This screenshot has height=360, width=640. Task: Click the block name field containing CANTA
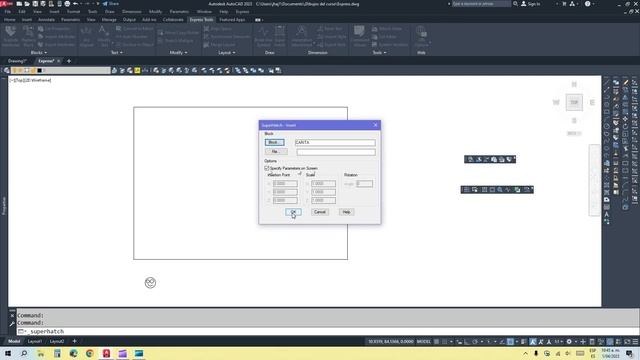point(335,142)
